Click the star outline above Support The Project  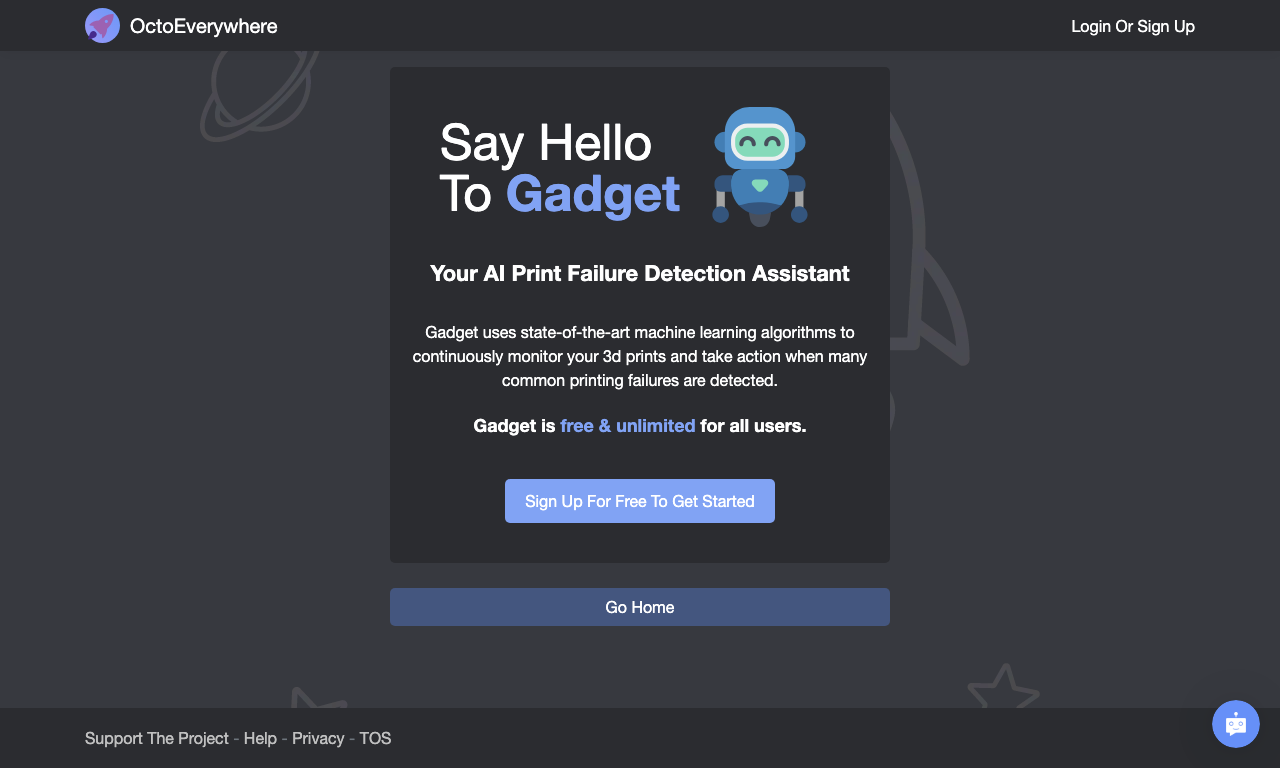click(318, 697)
